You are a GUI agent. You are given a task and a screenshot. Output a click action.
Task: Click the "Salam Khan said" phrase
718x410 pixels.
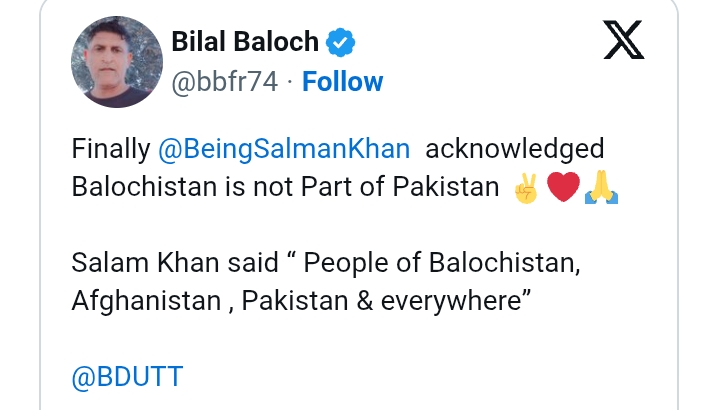tap(177, 263)
